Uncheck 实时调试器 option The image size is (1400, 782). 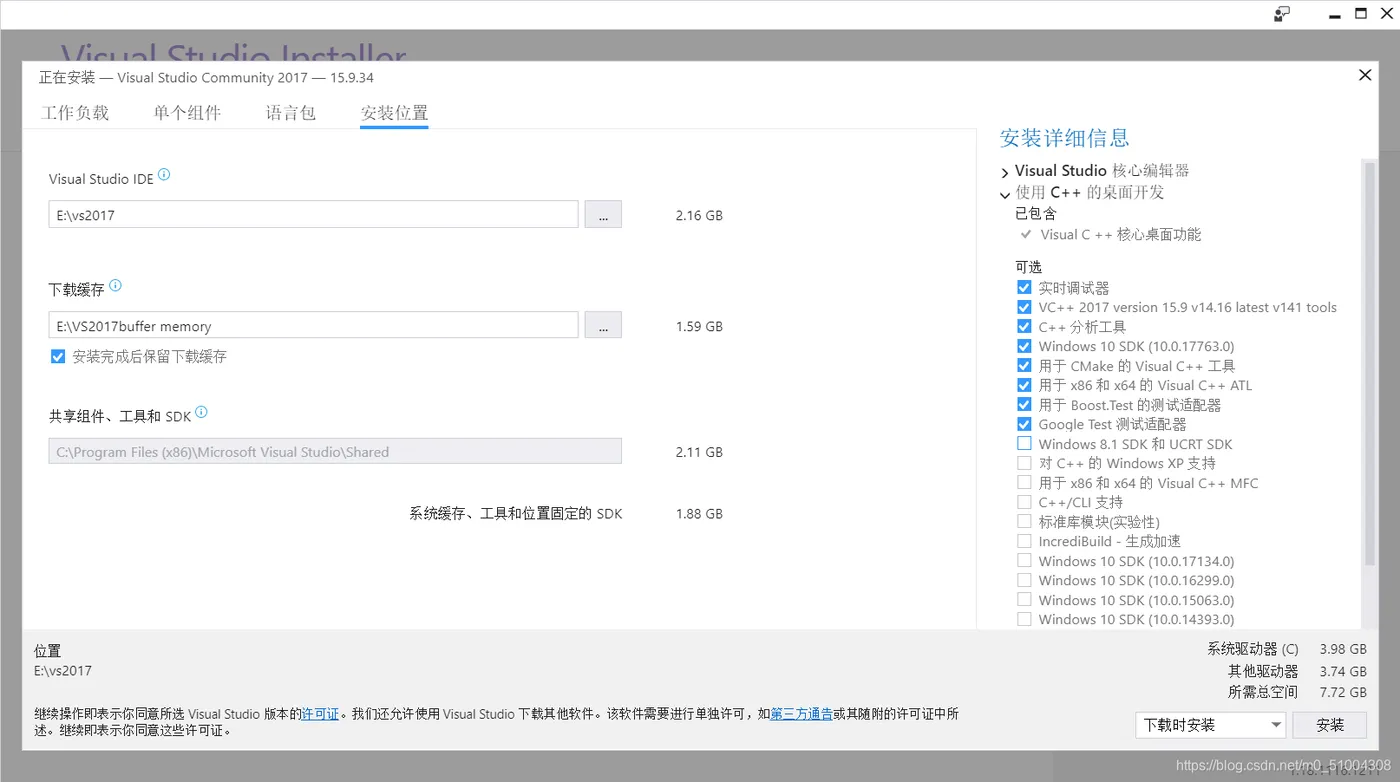click(1024, 288)
